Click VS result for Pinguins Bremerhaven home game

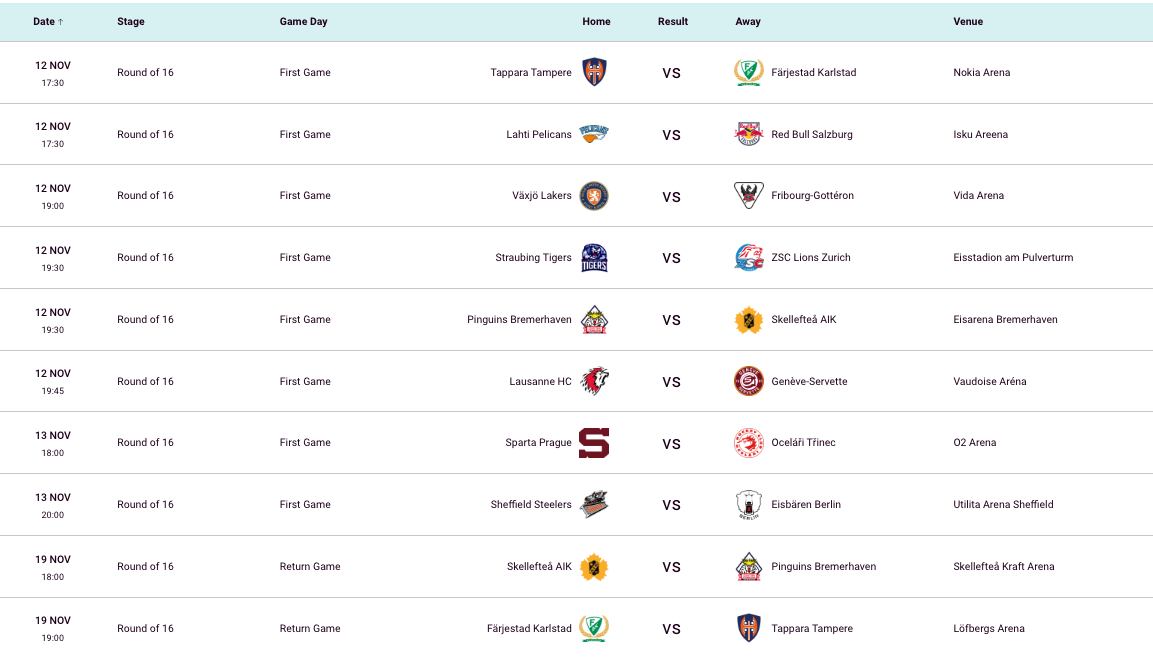tap(671, 320)
